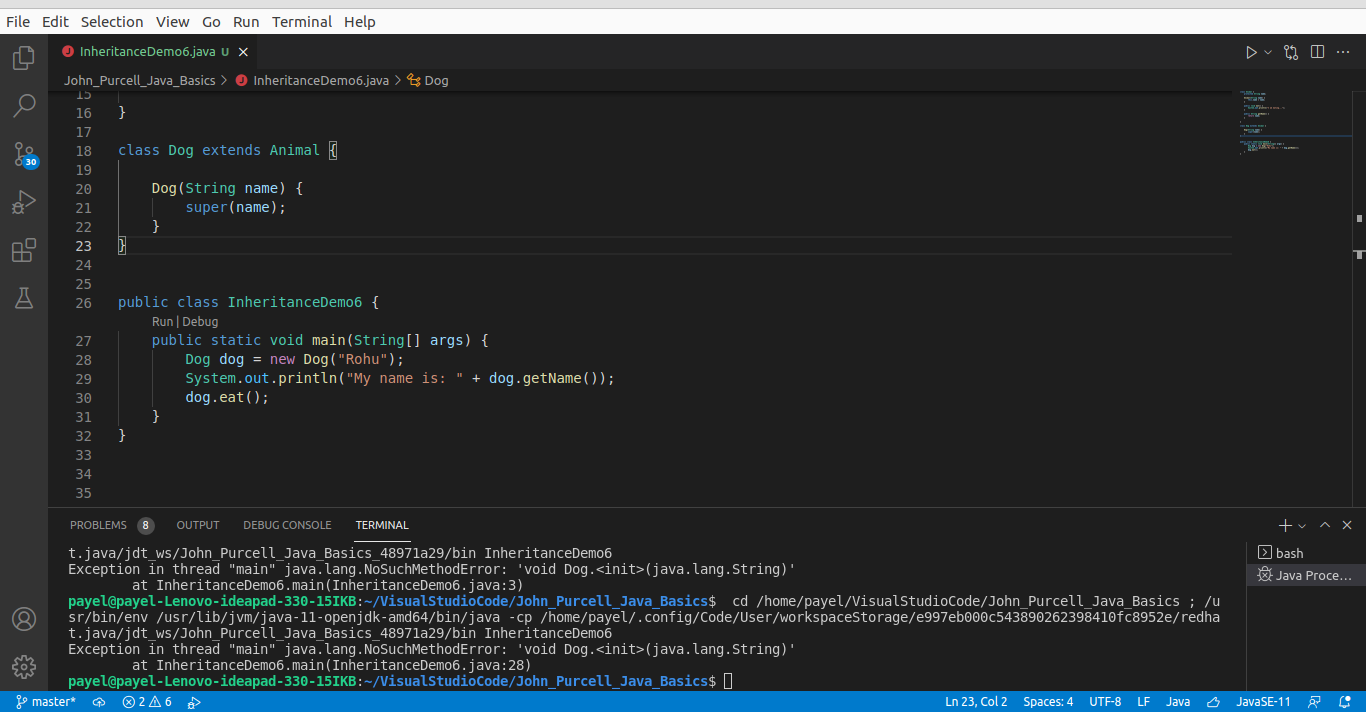Switch to the PROBLEMS tab

click(98, 525)
